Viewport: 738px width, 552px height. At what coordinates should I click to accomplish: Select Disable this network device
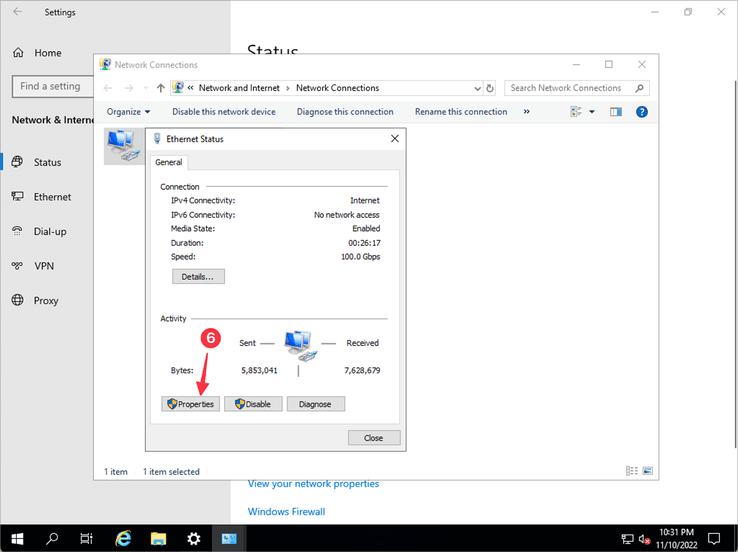223,112
